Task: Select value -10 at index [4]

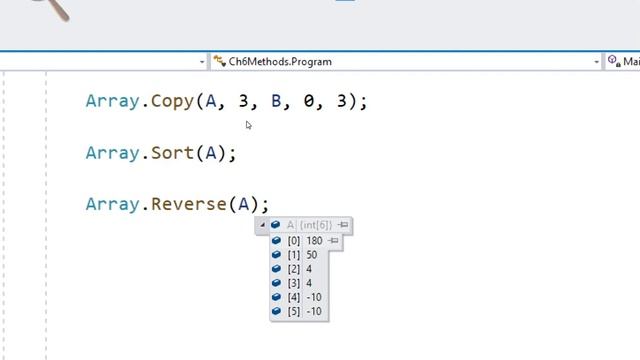Action: point(314,297)
